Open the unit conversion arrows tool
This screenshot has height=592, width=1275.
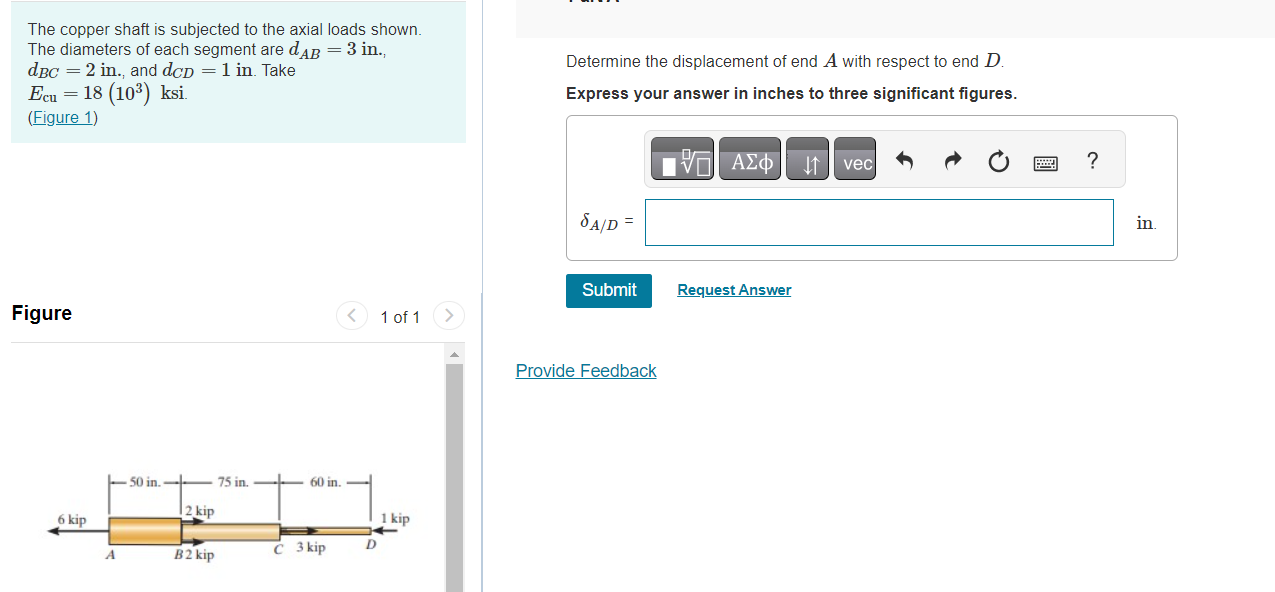coord(808,159)
